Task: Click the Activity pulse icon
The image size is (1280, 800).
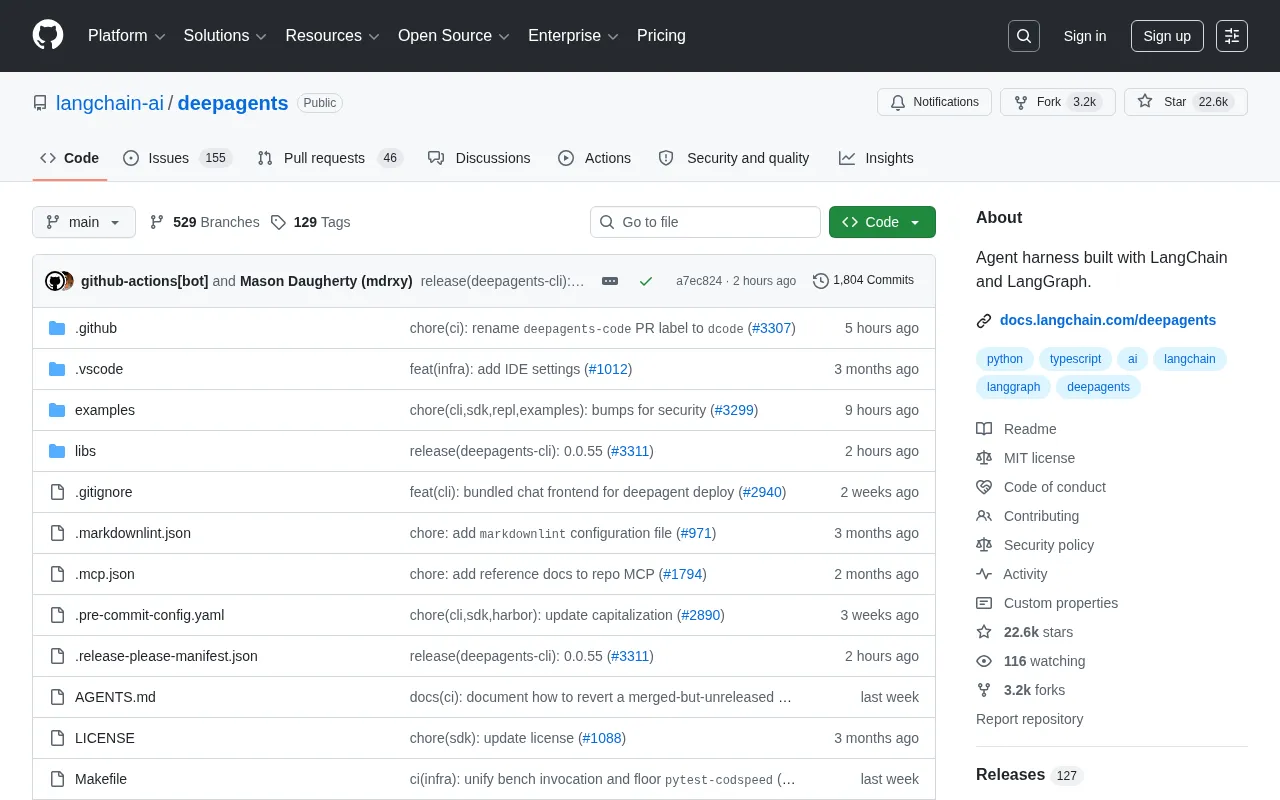Action: [x=984, y=574]
